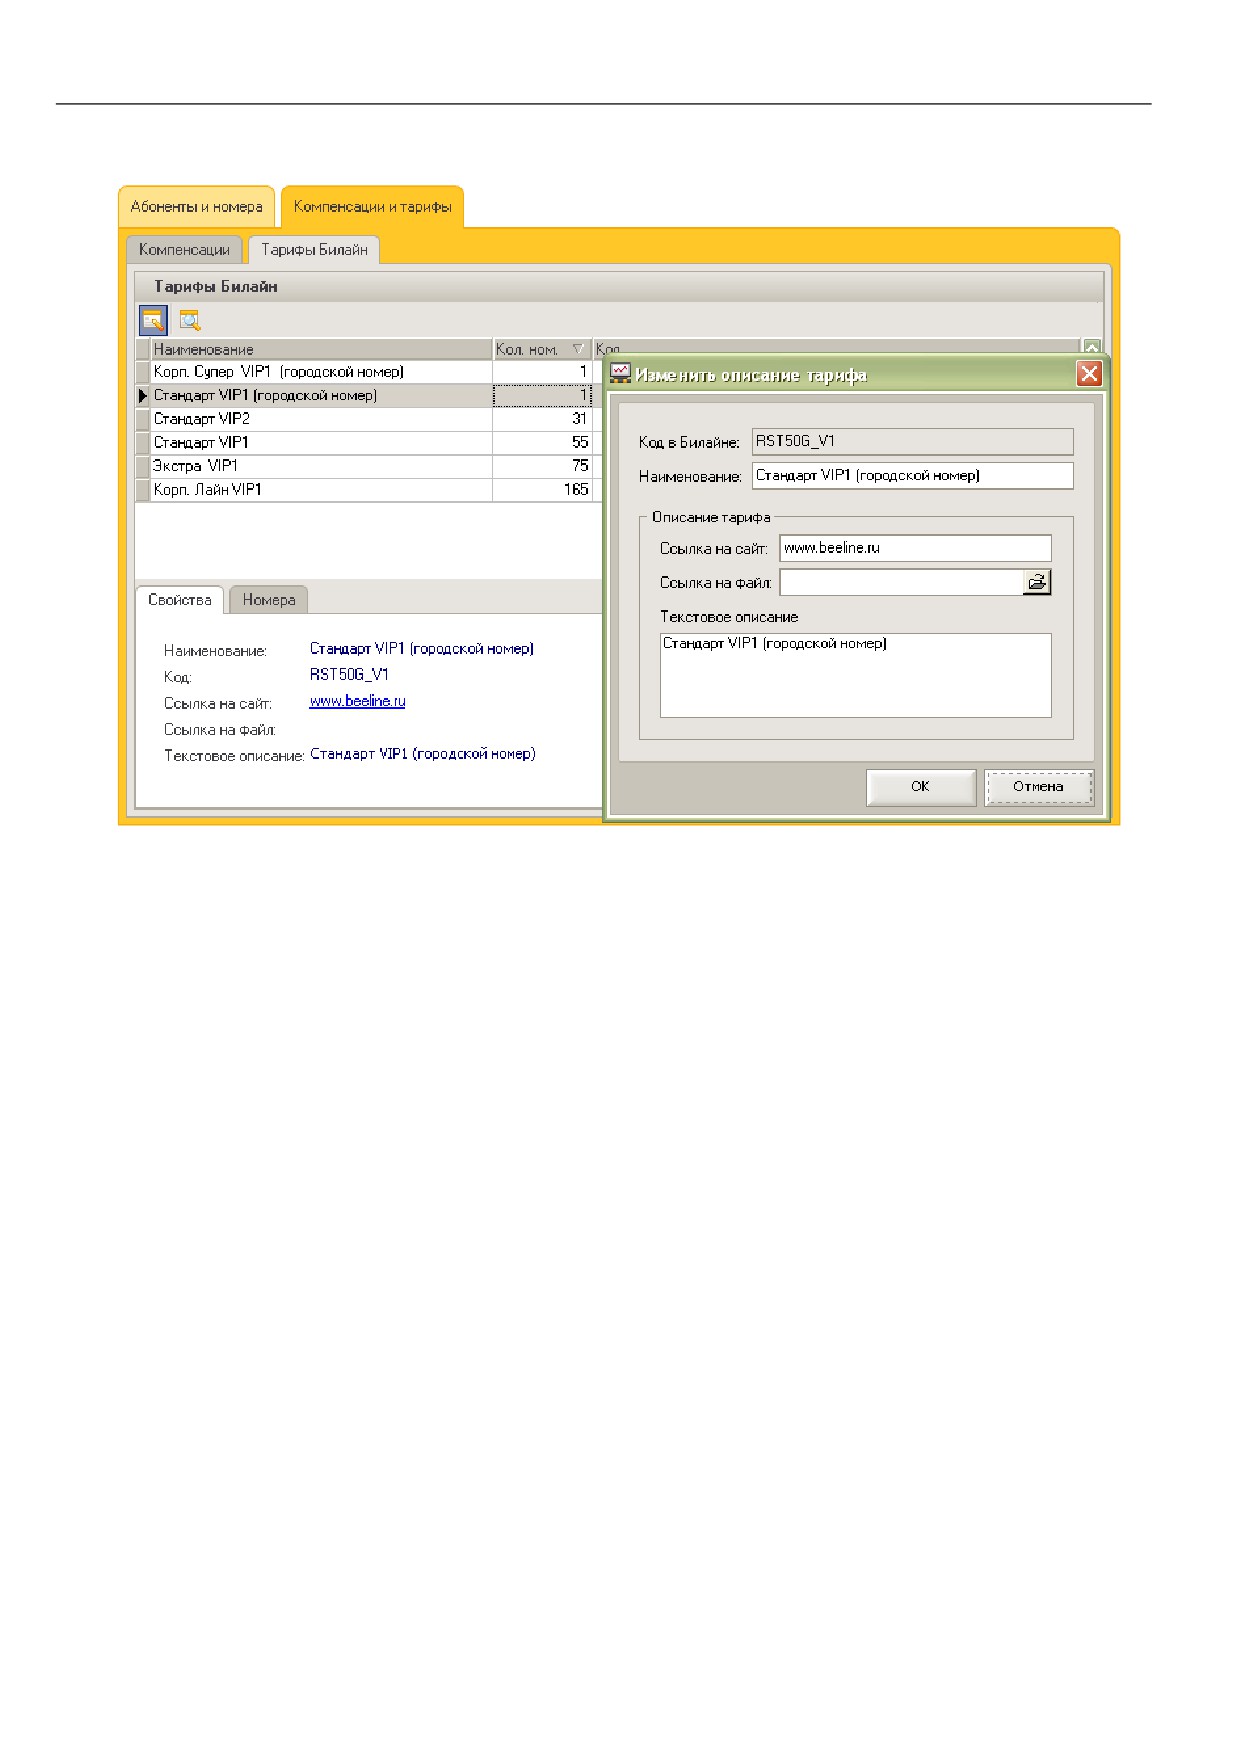Screen dimensions: 1239x1752
Task: Click the properties Текстовое описание value text
Action: [422, 754]
